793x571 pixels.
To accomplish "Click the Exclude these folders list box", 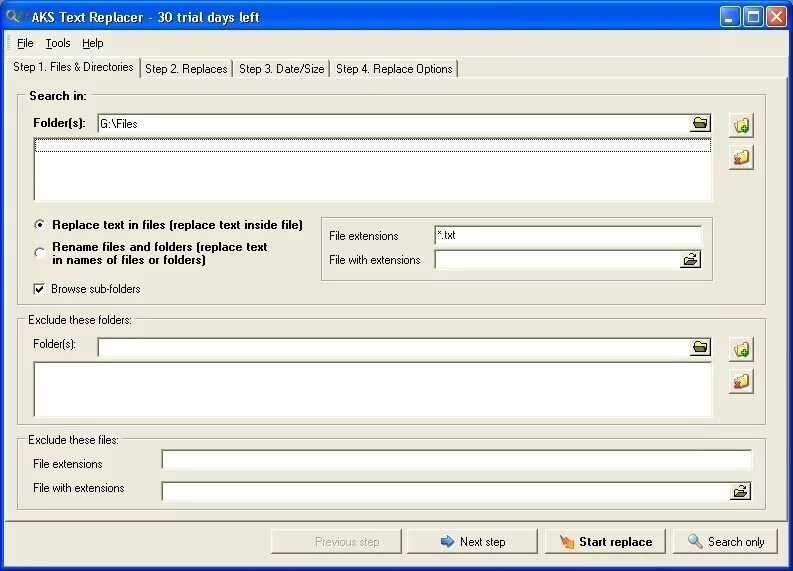I will [x=373, y=389].
